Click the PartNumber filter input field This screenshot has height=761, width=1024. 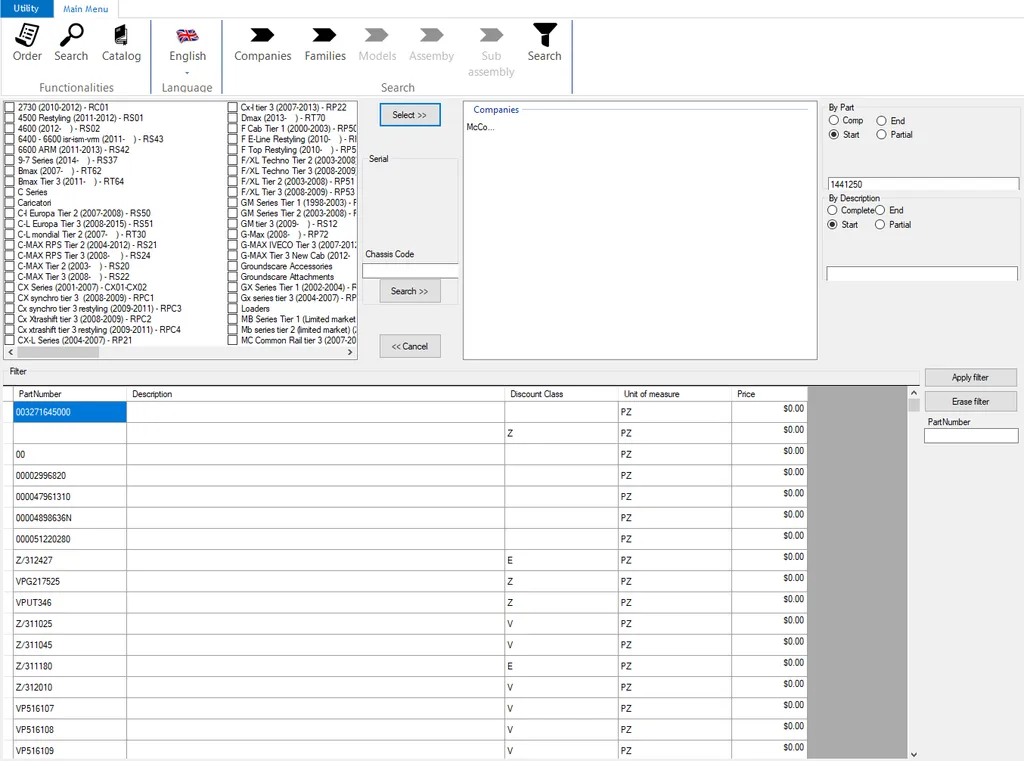(971, 436)
